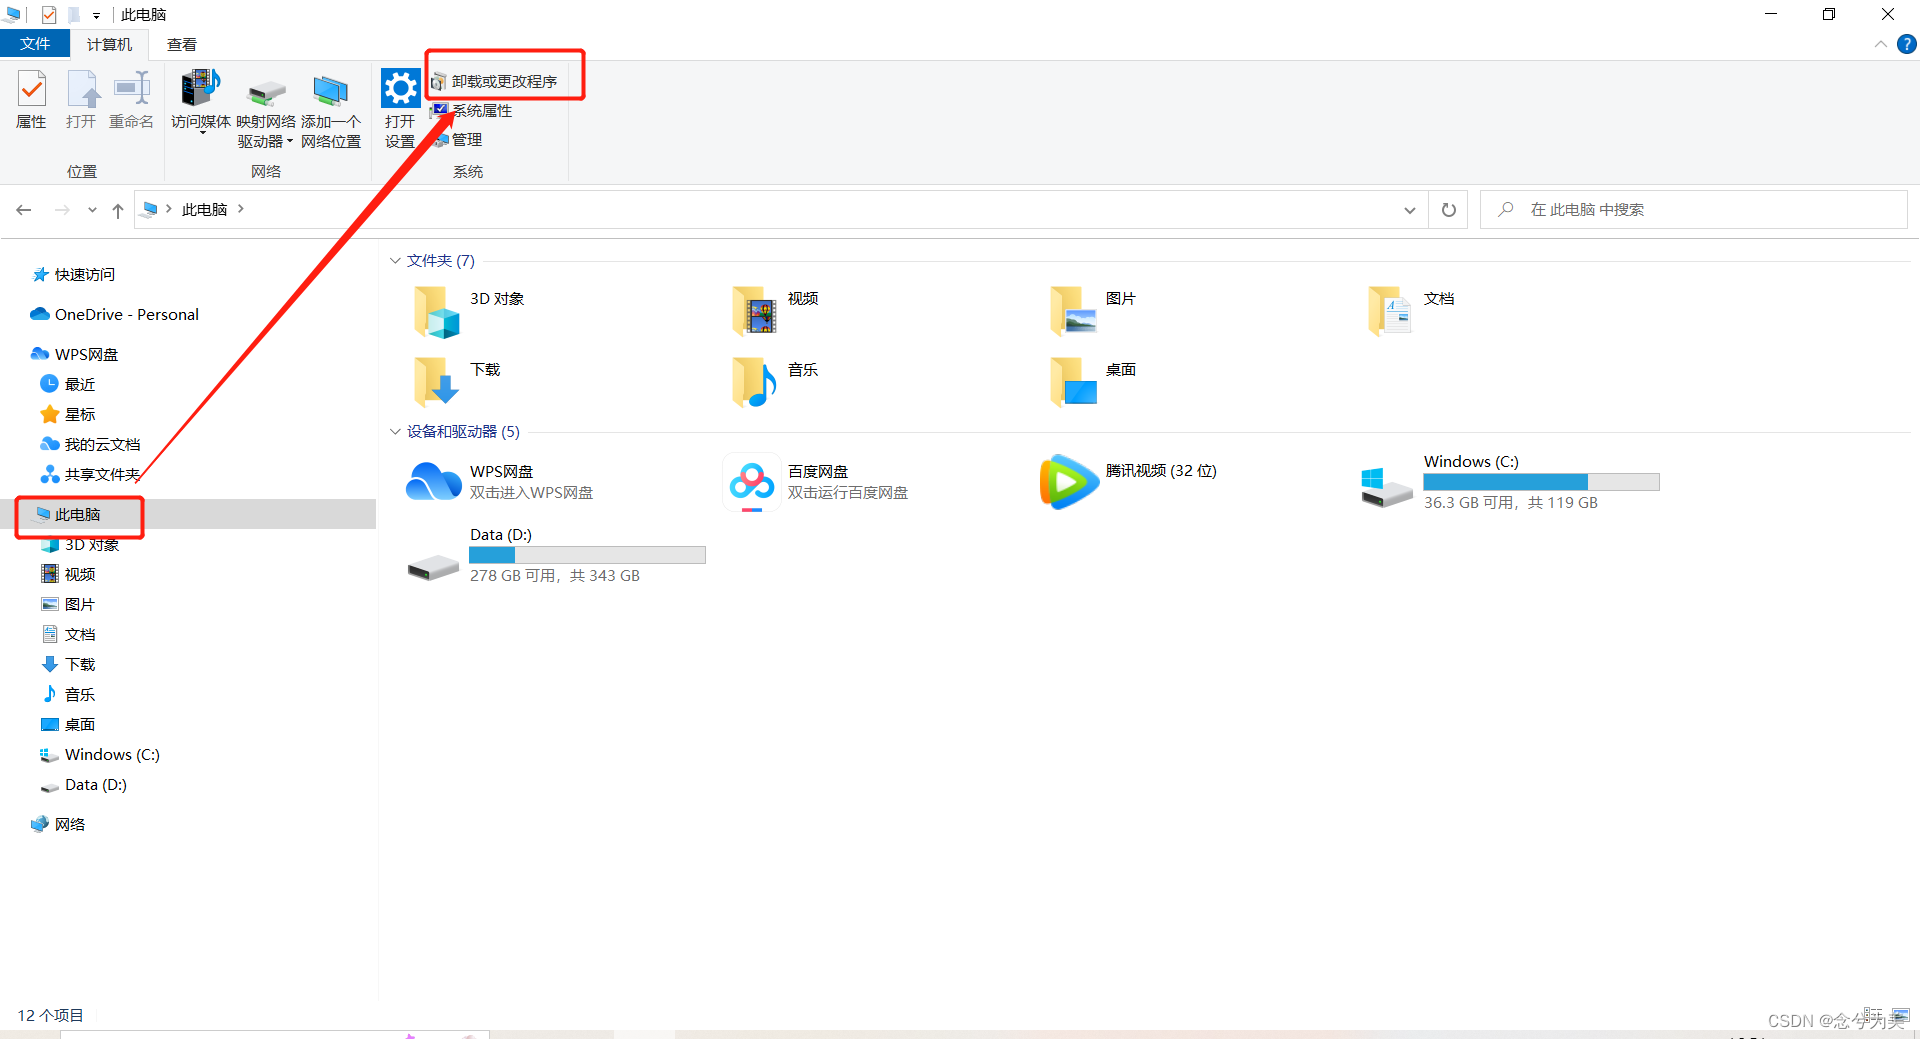Viewport: 1920px width, 1039px height.
Task: Open Access media (访问媒体) ribbon button
Action: 200,100
